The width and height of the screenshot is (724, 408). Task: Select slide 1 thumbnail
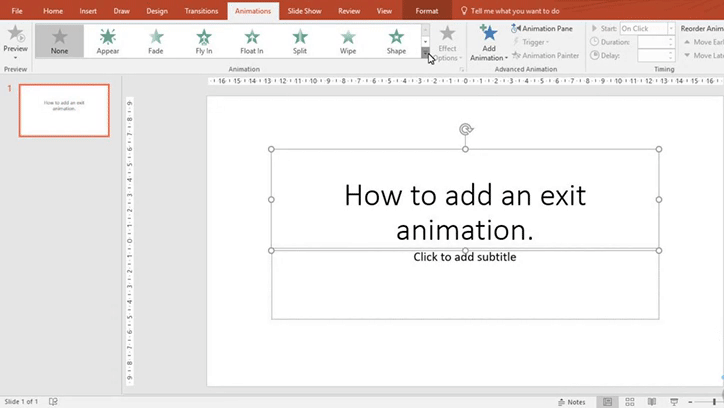[64, 110]
